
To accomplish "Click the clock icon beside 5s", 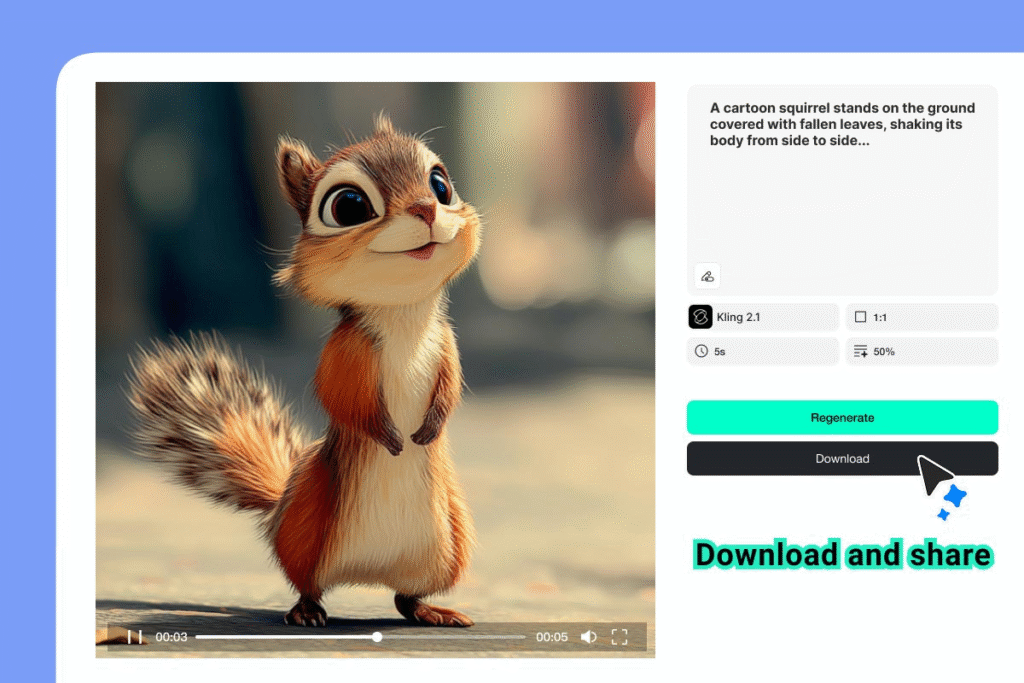I will tap(701, 352).
